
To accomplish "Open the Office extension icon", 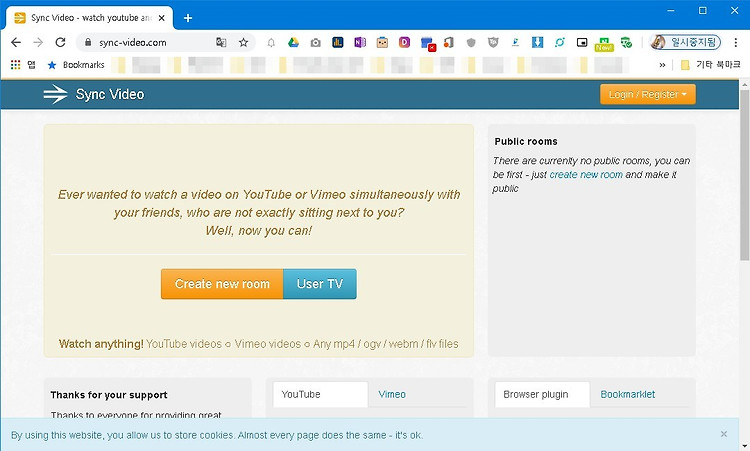I will [x=449, y=43].
